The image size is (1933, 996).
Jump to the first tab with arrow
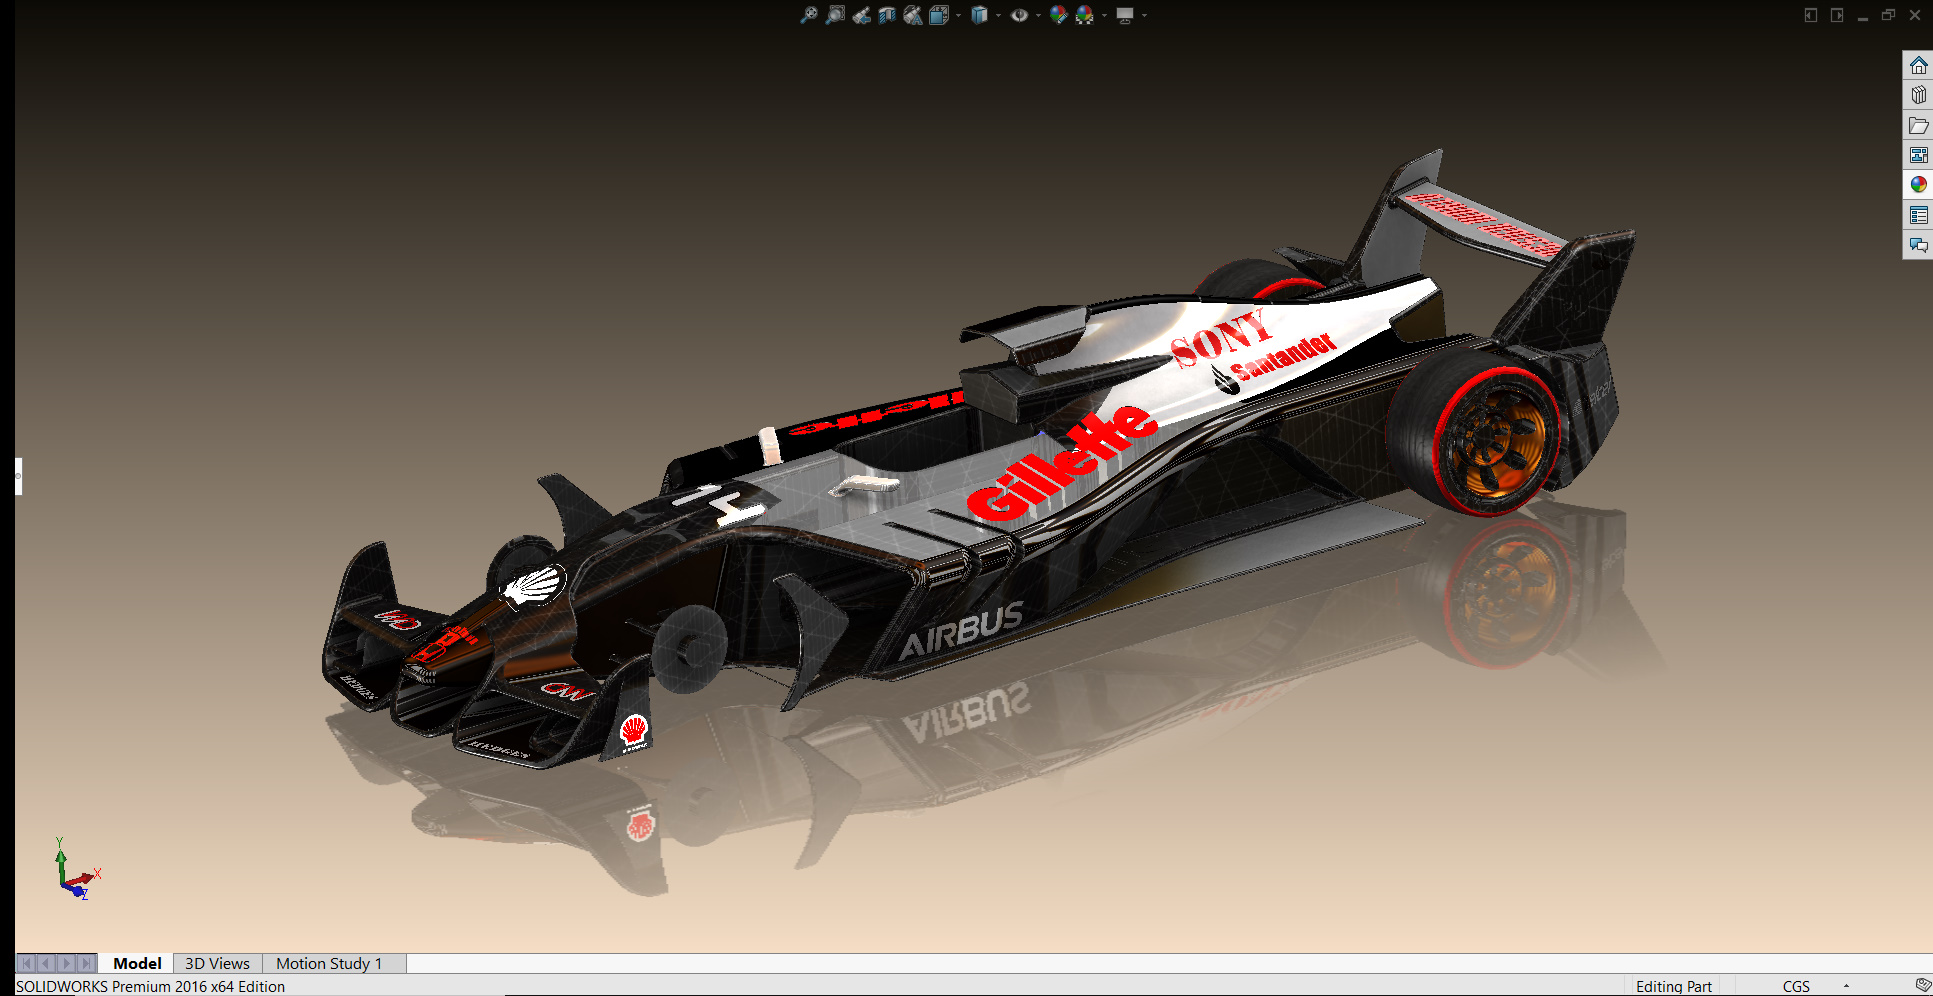tap(27, 963)
